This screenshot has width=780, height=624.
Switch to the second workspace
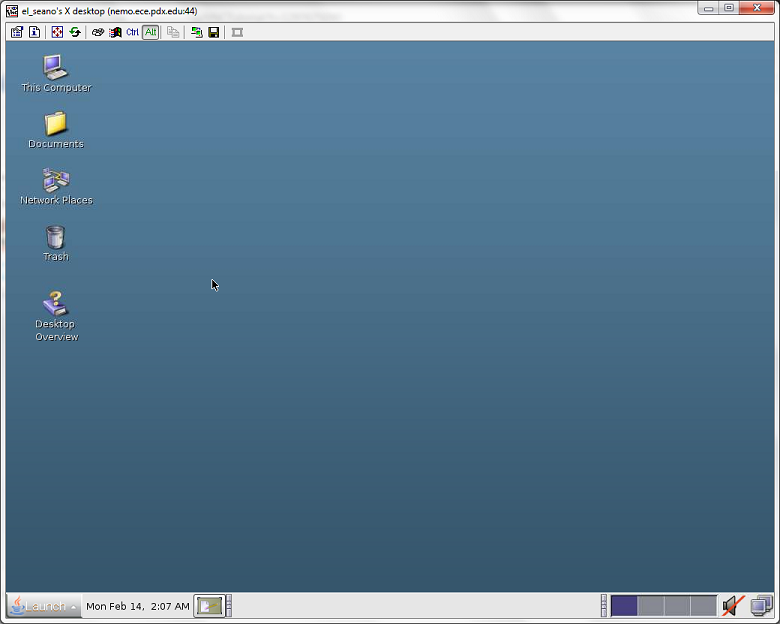[x=651, y=606]
